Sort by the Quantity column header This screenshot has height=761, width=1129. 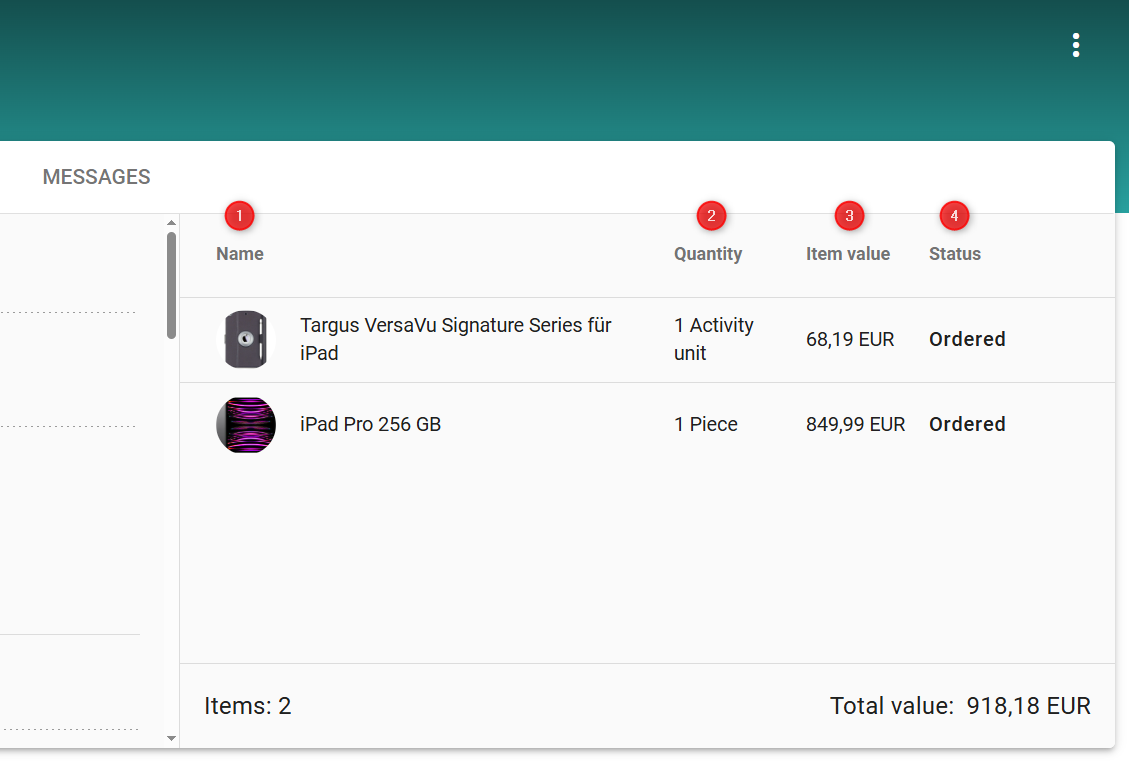[x=708, y=254]
